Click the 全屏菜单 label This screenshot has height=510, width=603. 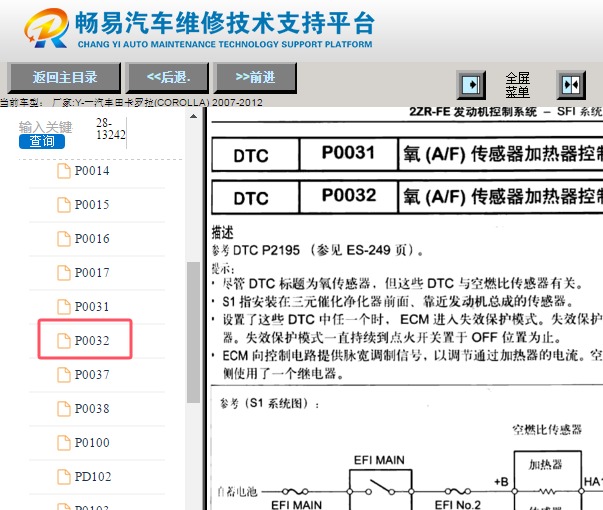point(517,85)
